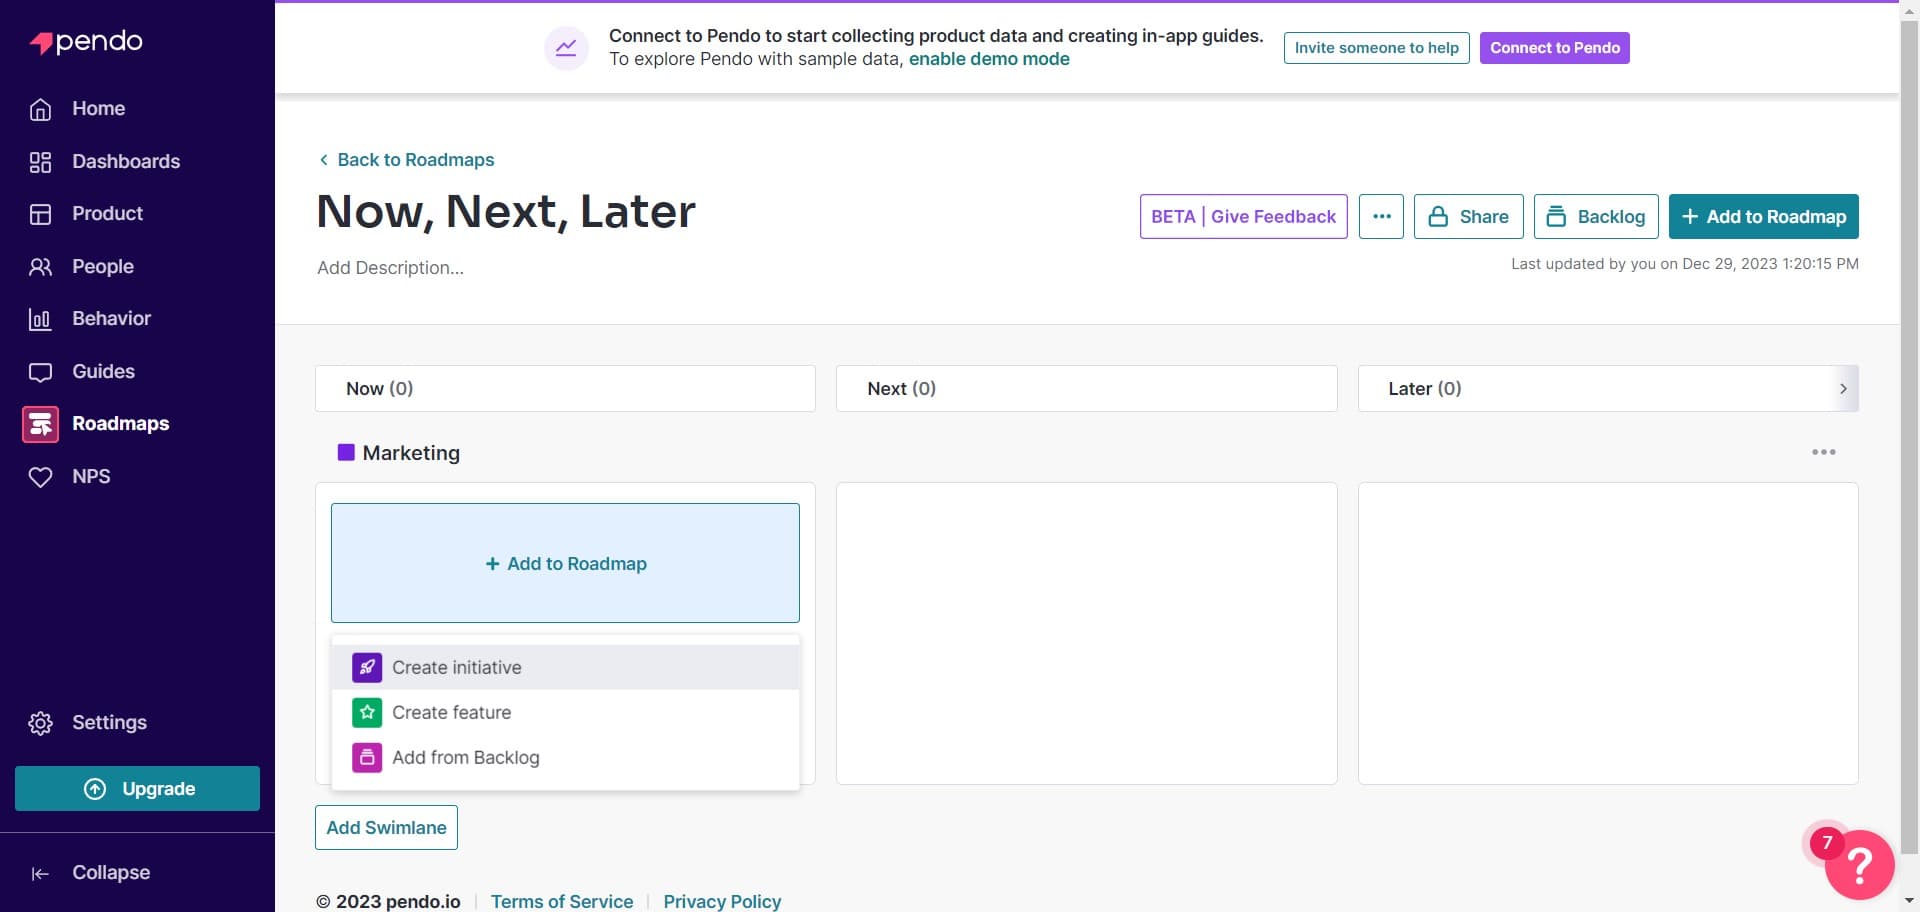Click the Add Description field
The height and width of the screenshot is (912, 1920).
pyautogui.click(x=391, y=268)
